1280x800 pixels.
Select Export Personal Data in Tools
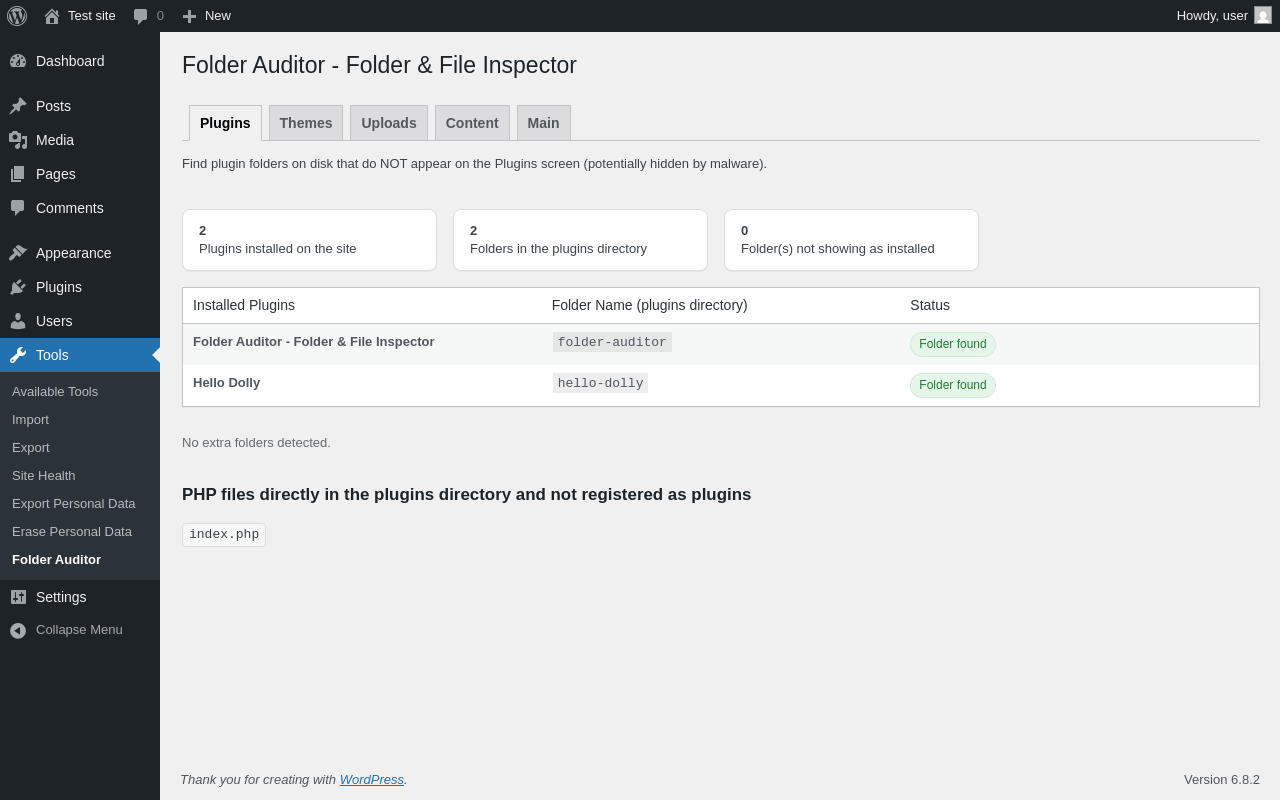click(x=74, y=504)
